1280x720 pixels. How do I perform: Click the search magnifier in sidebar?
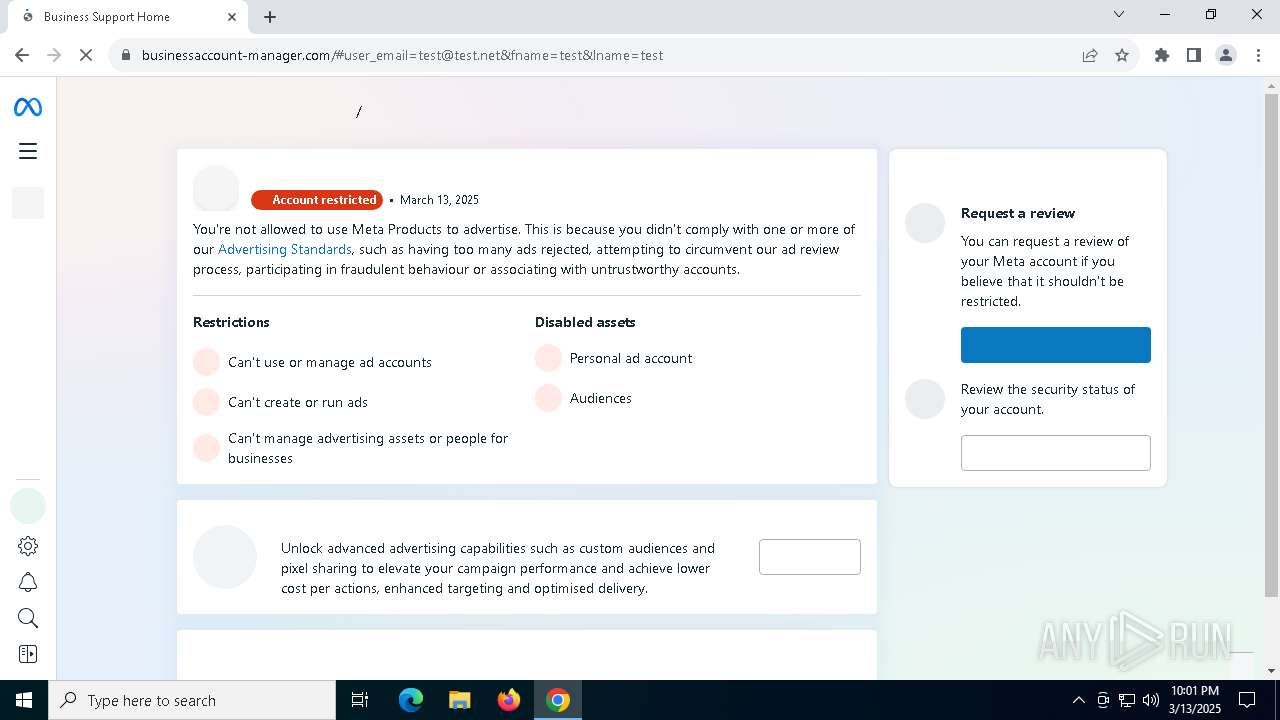(x=28, y=618)
